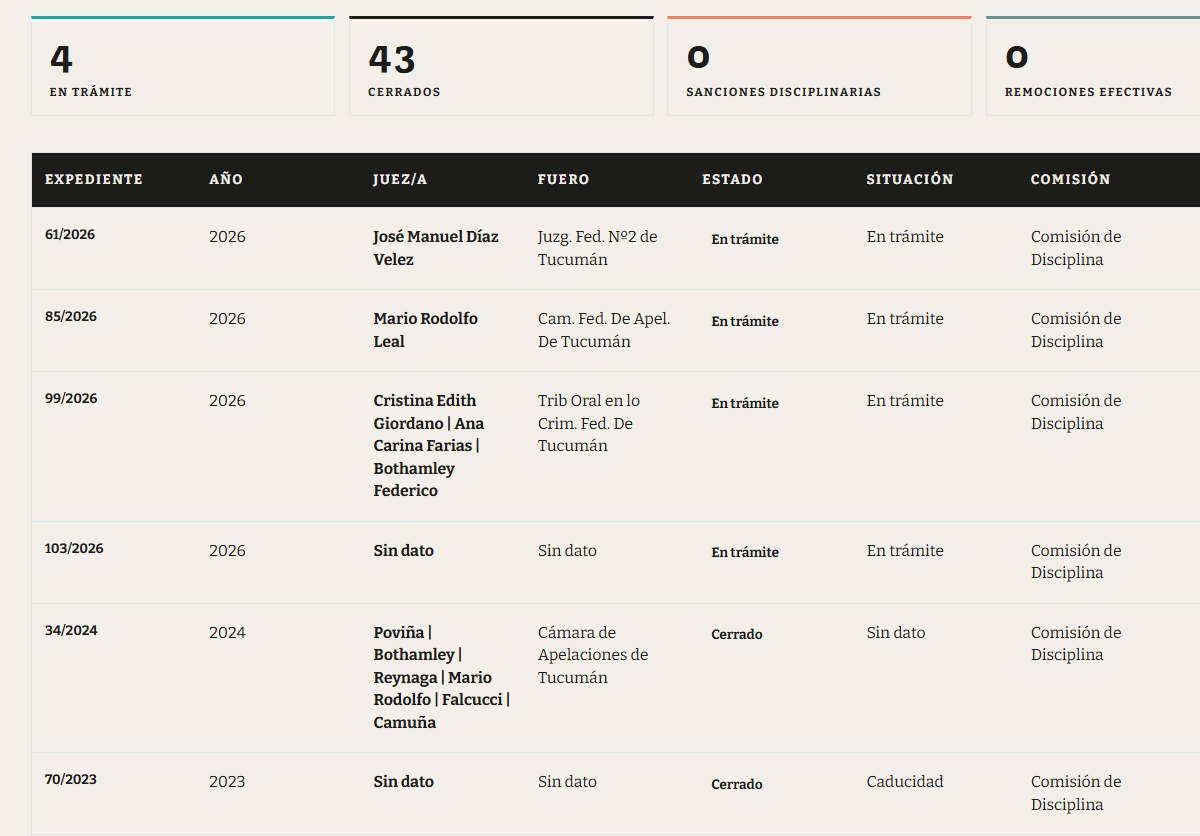Click the 'Sanciones disciplinarias' stat card
The height and width of the screenshot is (836, 1200).
click(819, 66)
